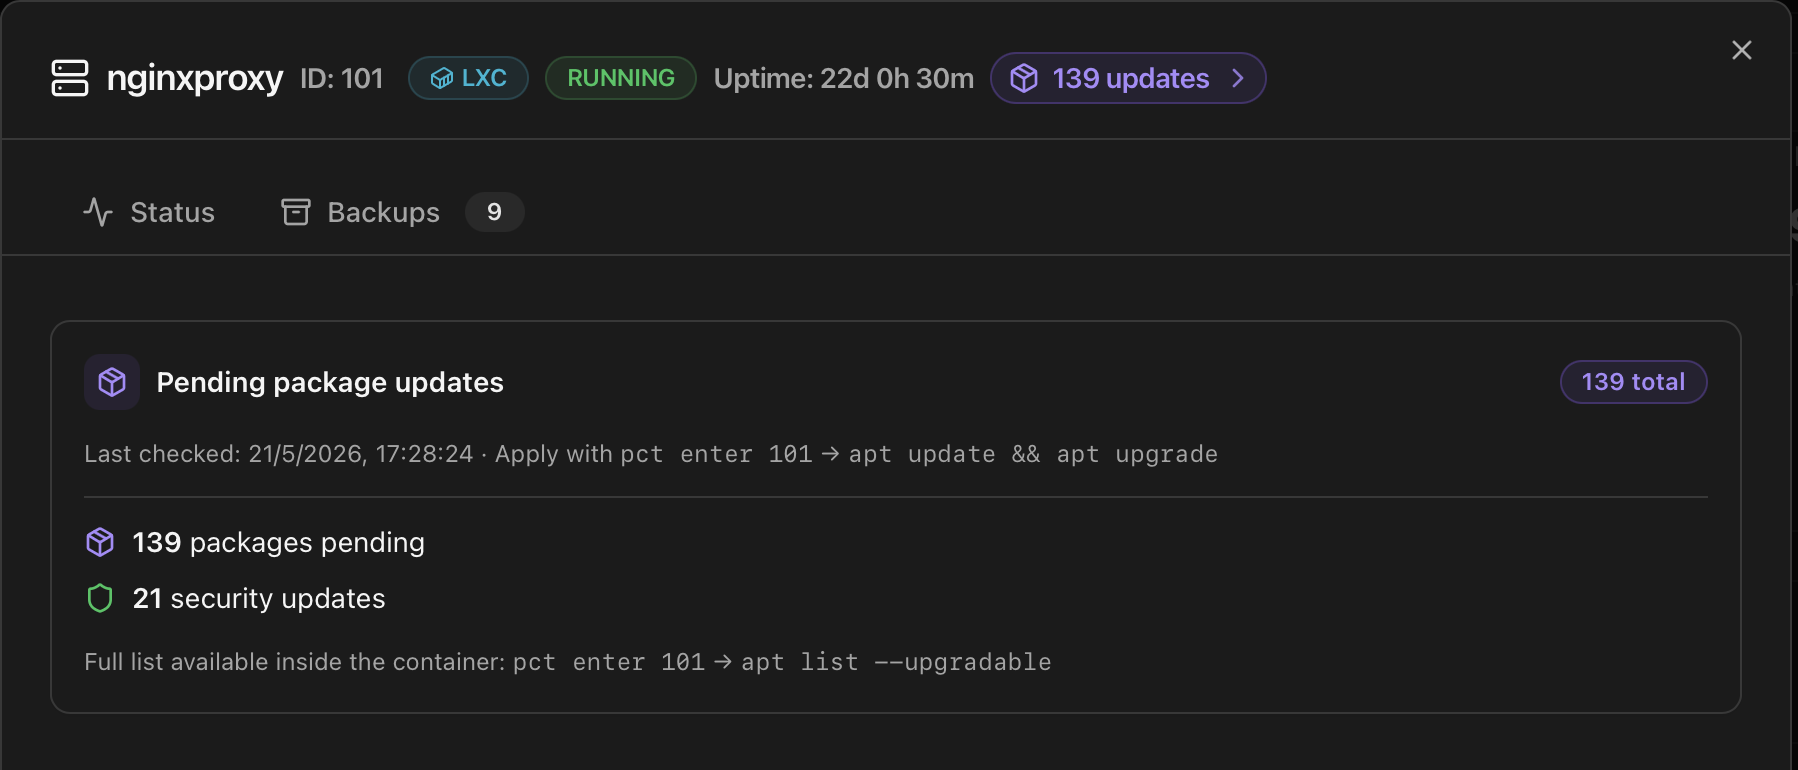The image size is (1798, 770).
Task: Open the 139 updates button
Action: 1128,78
